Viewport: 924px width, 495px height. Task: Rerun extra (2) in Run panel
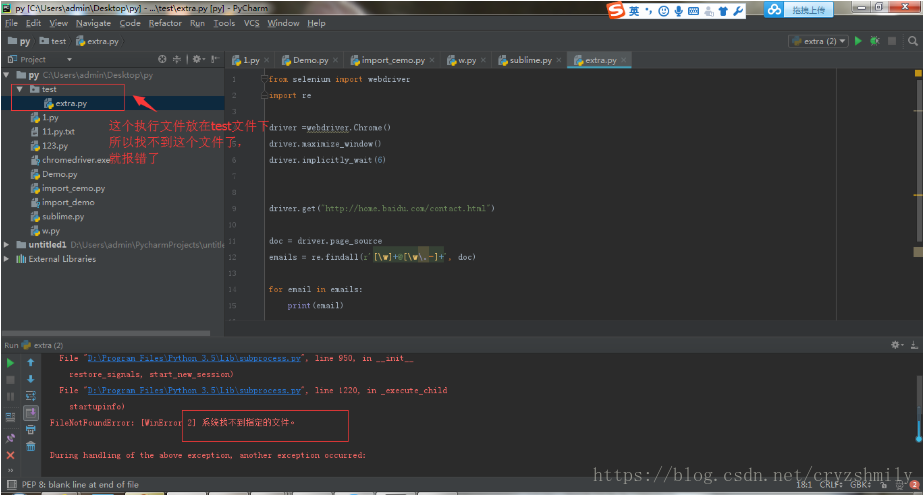(10, 363)
